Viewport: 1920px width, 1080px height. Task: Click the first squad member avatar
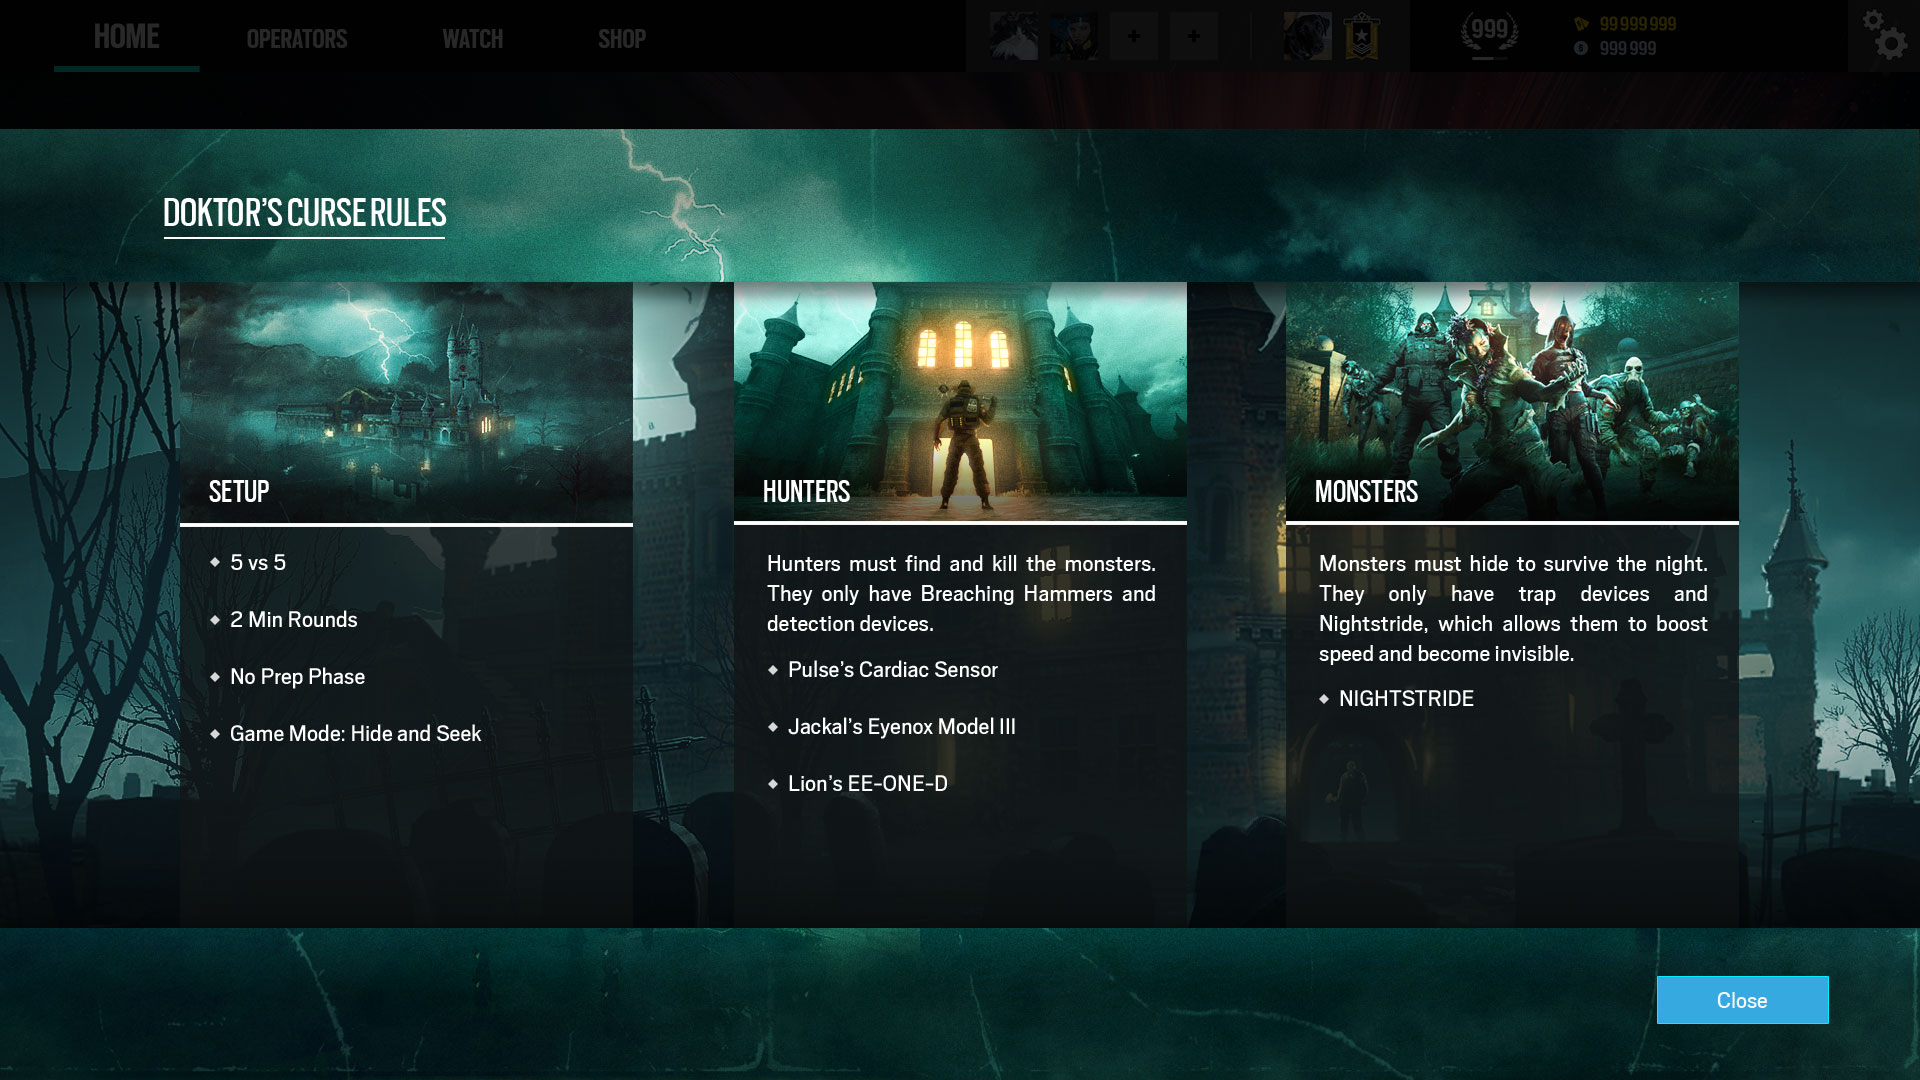tap(1013, 36)
